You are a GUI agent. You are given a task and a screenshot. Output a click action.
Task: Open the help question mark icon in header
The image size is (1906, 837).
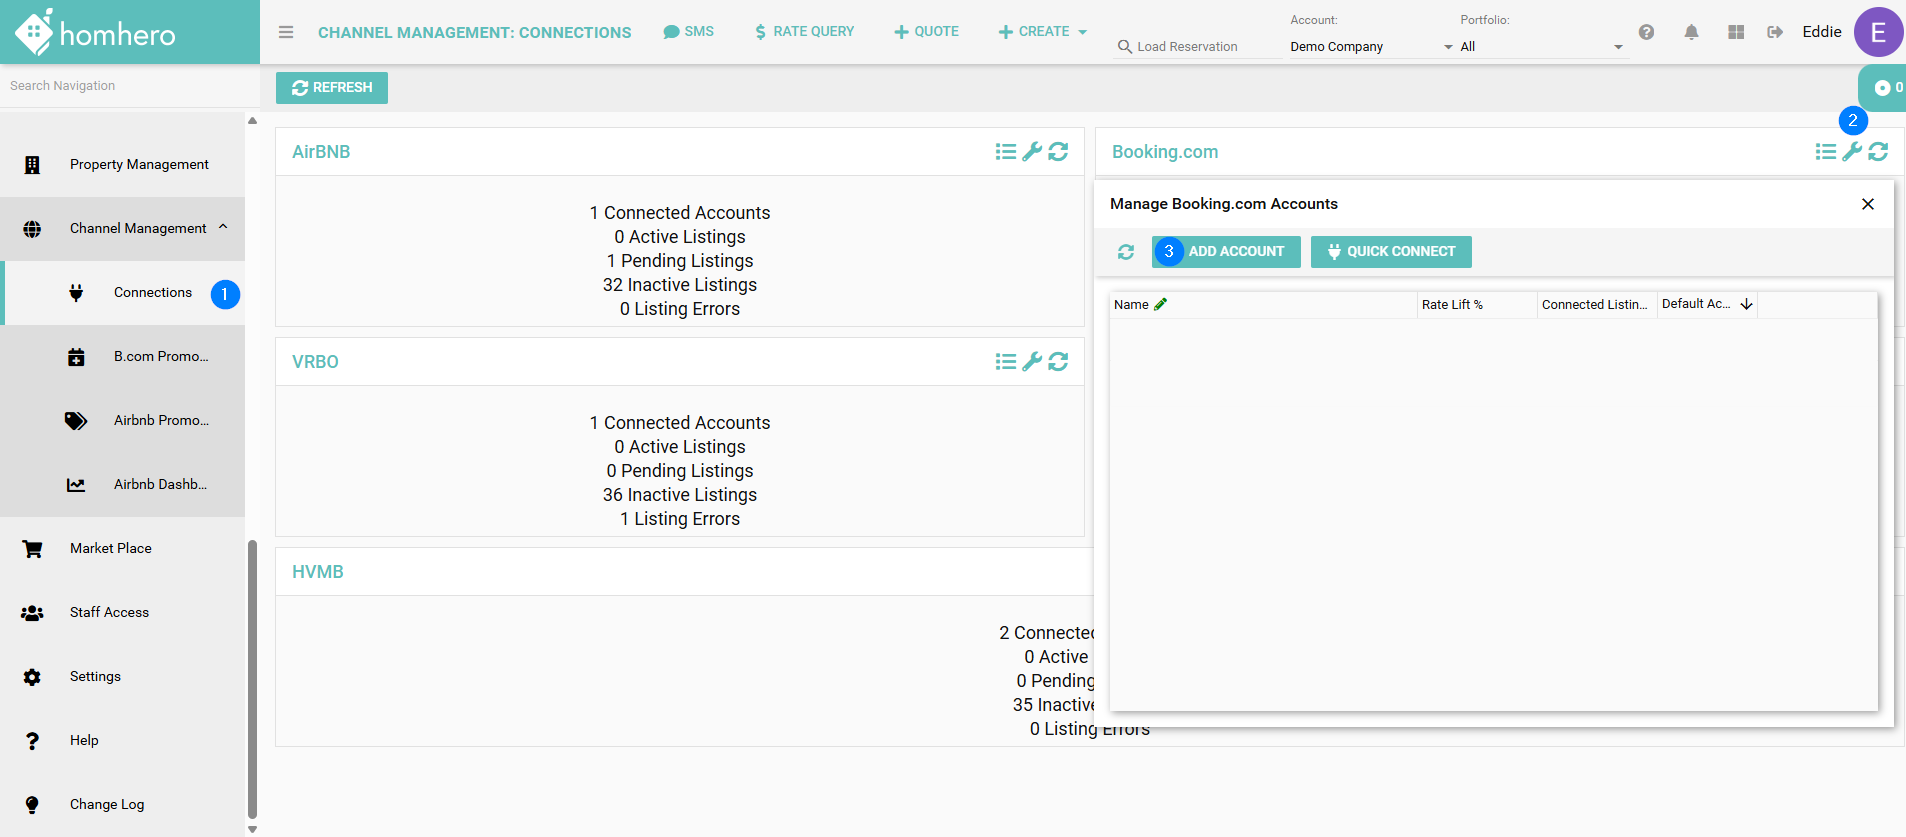point(1646,32)
